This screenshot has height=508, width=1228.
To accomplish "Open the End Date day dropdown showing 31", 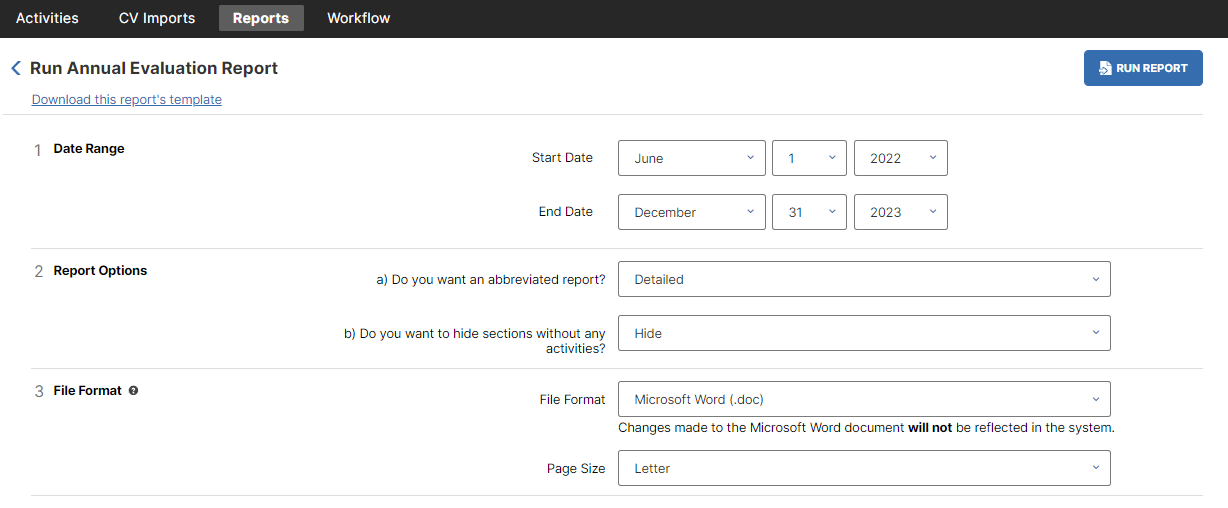I will 810,212.
